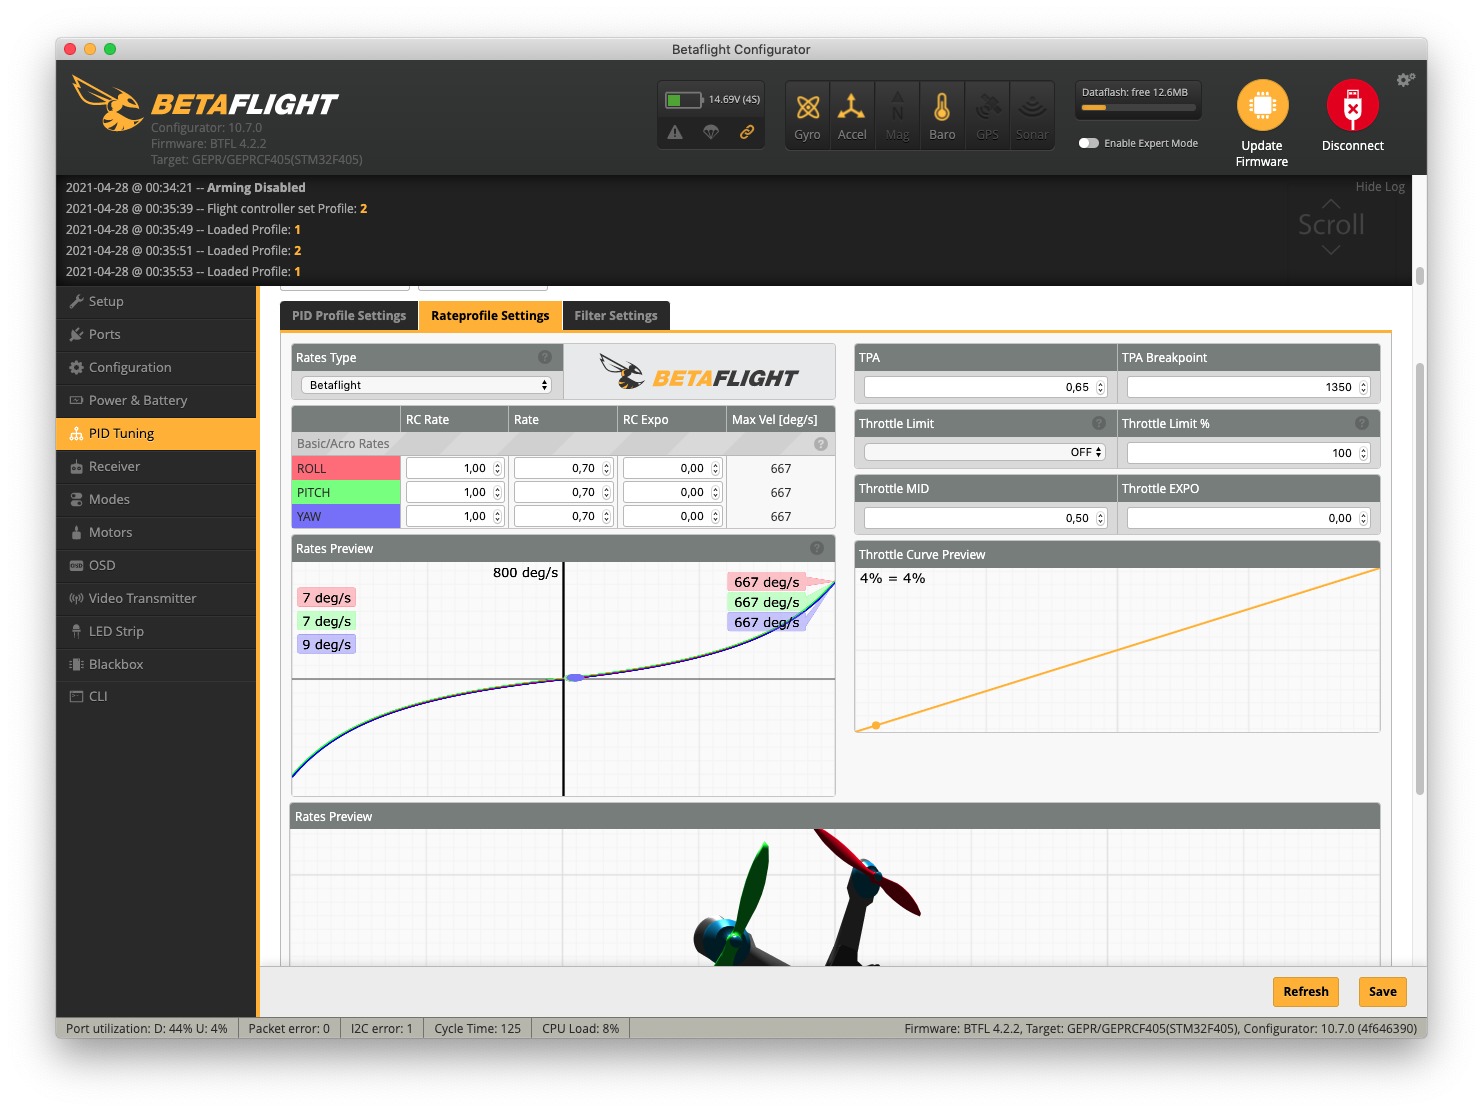
Task: Click the Dataflash free space progress bar
Action: coord(1137,108)
